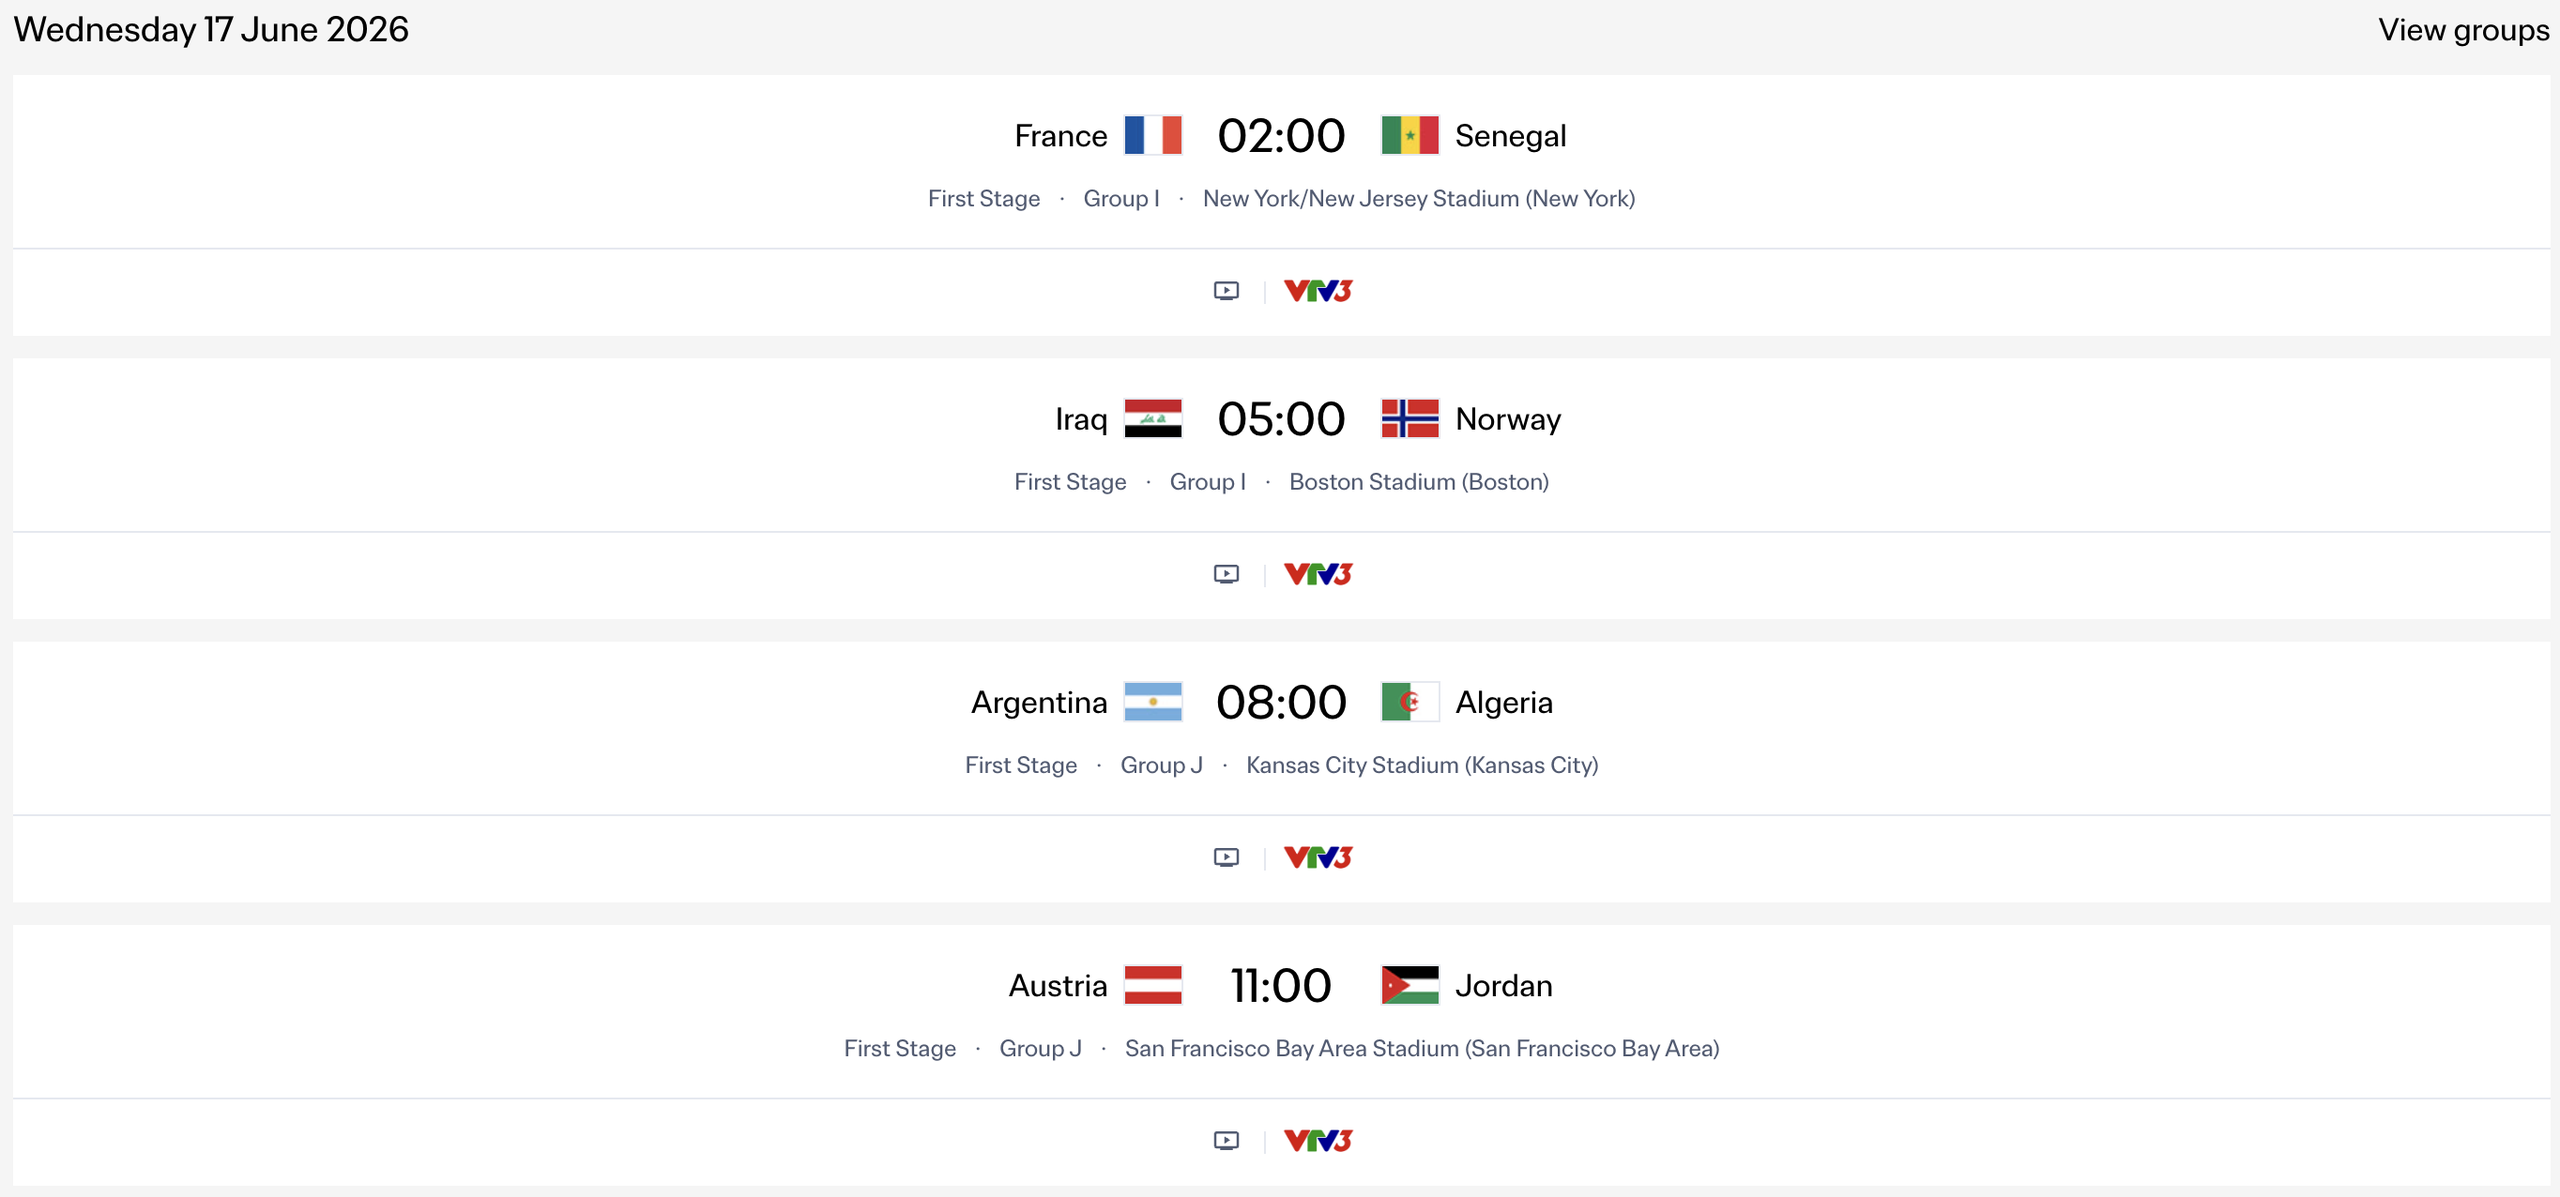The image size is (2560, 1197).
Task: Select the Norway flag icon
Action: 1410,418
